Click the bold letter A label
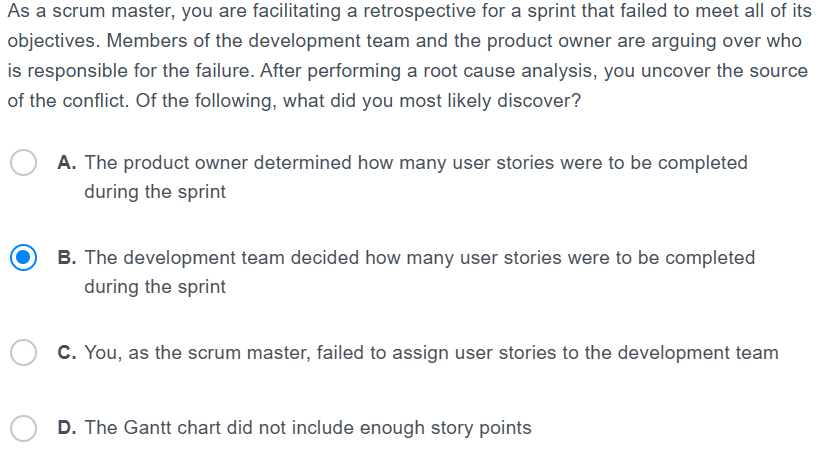828x451 pixels. [x=67, y=163]
